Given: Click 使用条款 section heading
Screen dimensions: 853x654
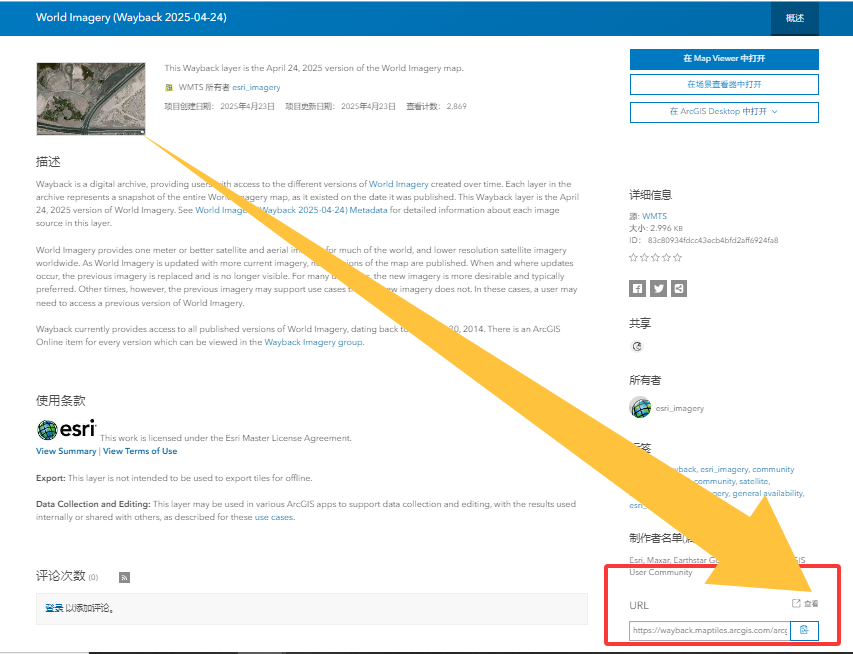Looking at the screenshot, I should [60, 401].
